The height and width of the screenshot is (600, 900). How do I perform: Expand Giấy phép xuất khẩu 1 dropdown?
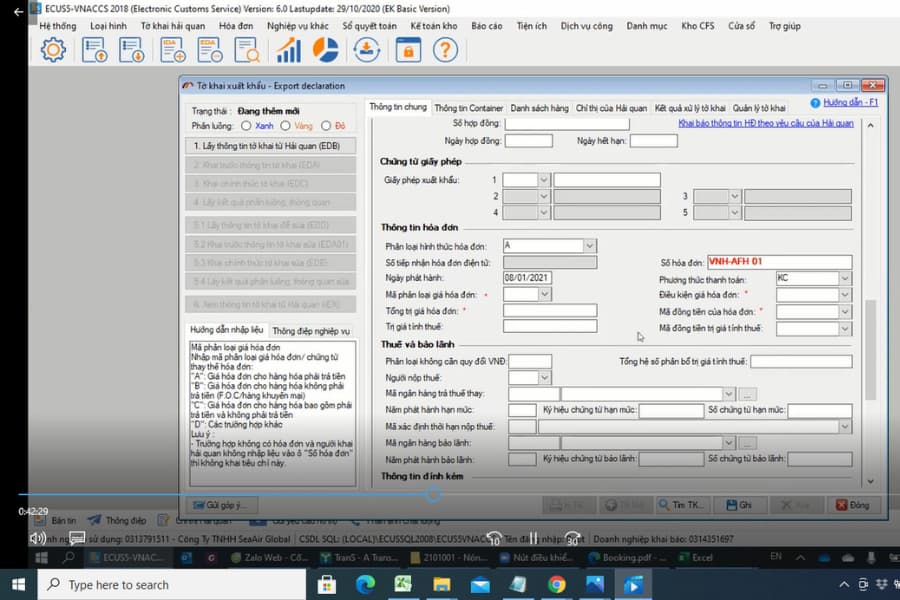pyautogui.click(x=544, y=180)
